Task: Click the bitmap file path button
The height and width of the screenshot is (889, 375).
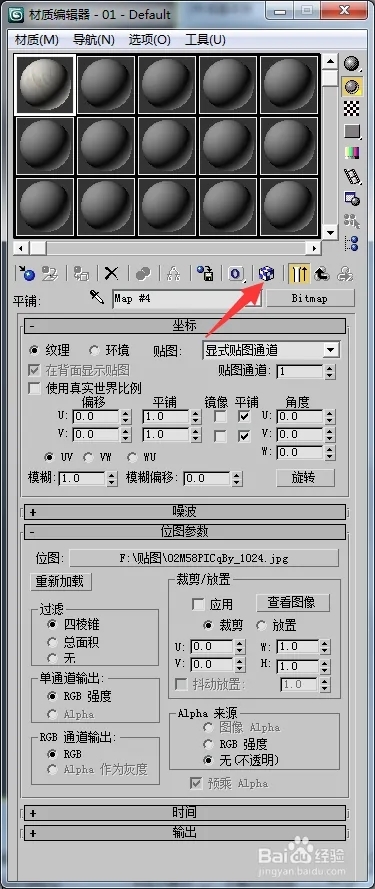Action: pyautogui.click(x=204, y=558)
